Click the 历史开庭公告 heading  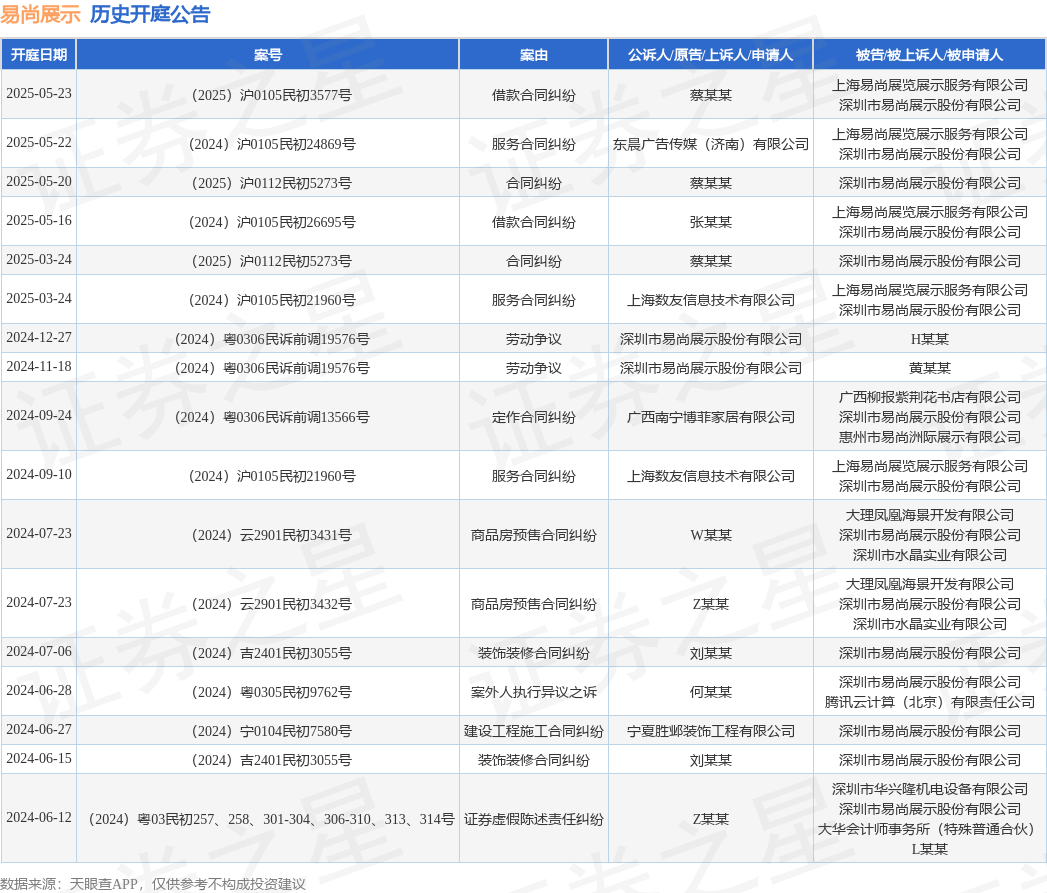150,14
